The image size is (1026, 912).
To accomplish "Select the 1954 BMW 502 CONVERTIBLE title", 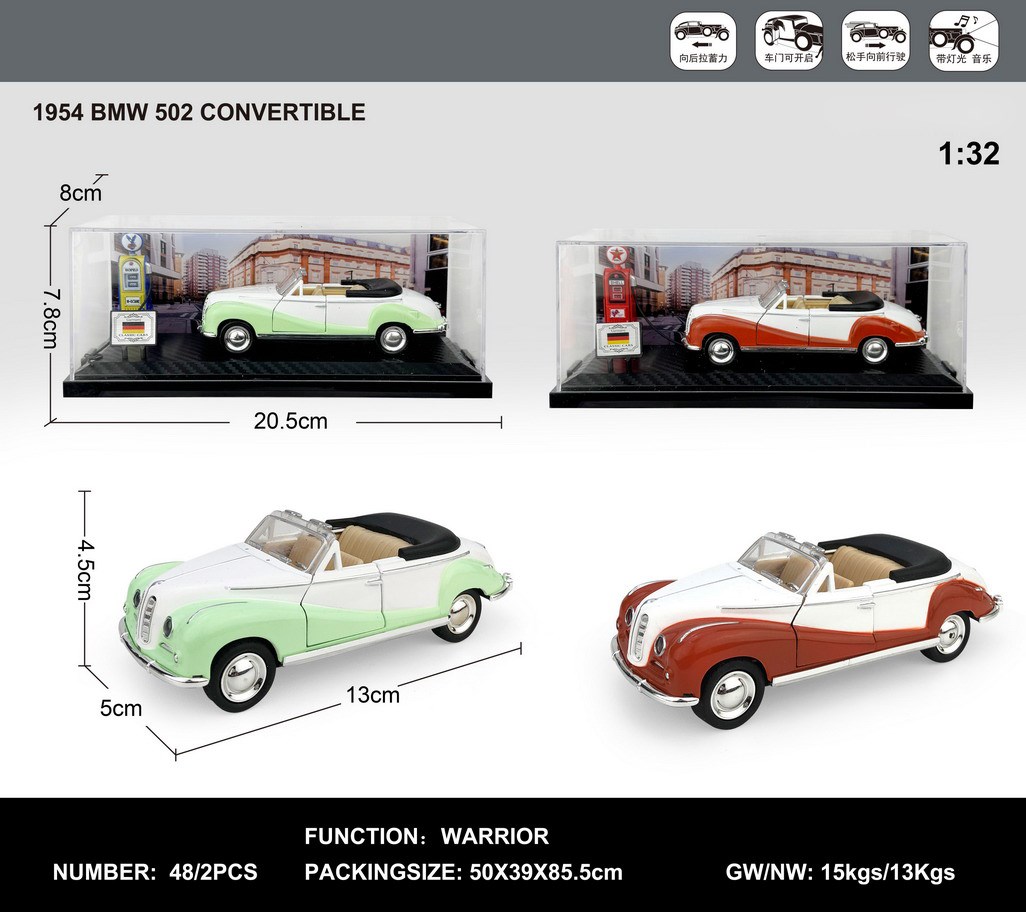I will (200, 112).
